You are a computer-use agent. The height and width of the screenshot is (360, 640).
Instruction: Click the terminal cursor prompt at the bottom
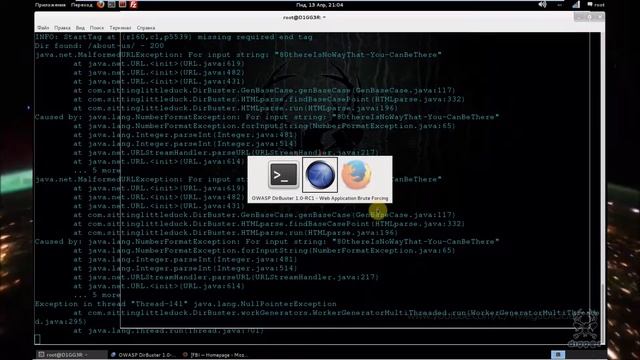[x=38, y=339]
